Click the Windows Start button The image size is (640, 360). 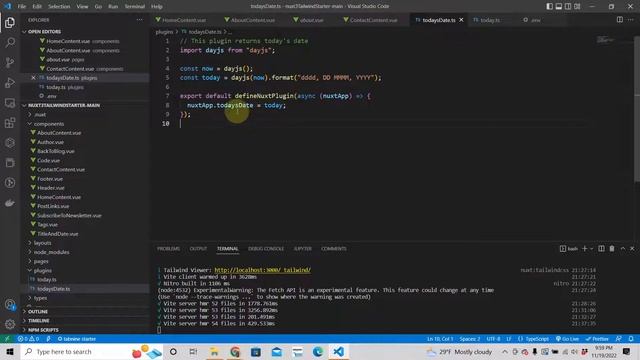[x=10, y=351]
